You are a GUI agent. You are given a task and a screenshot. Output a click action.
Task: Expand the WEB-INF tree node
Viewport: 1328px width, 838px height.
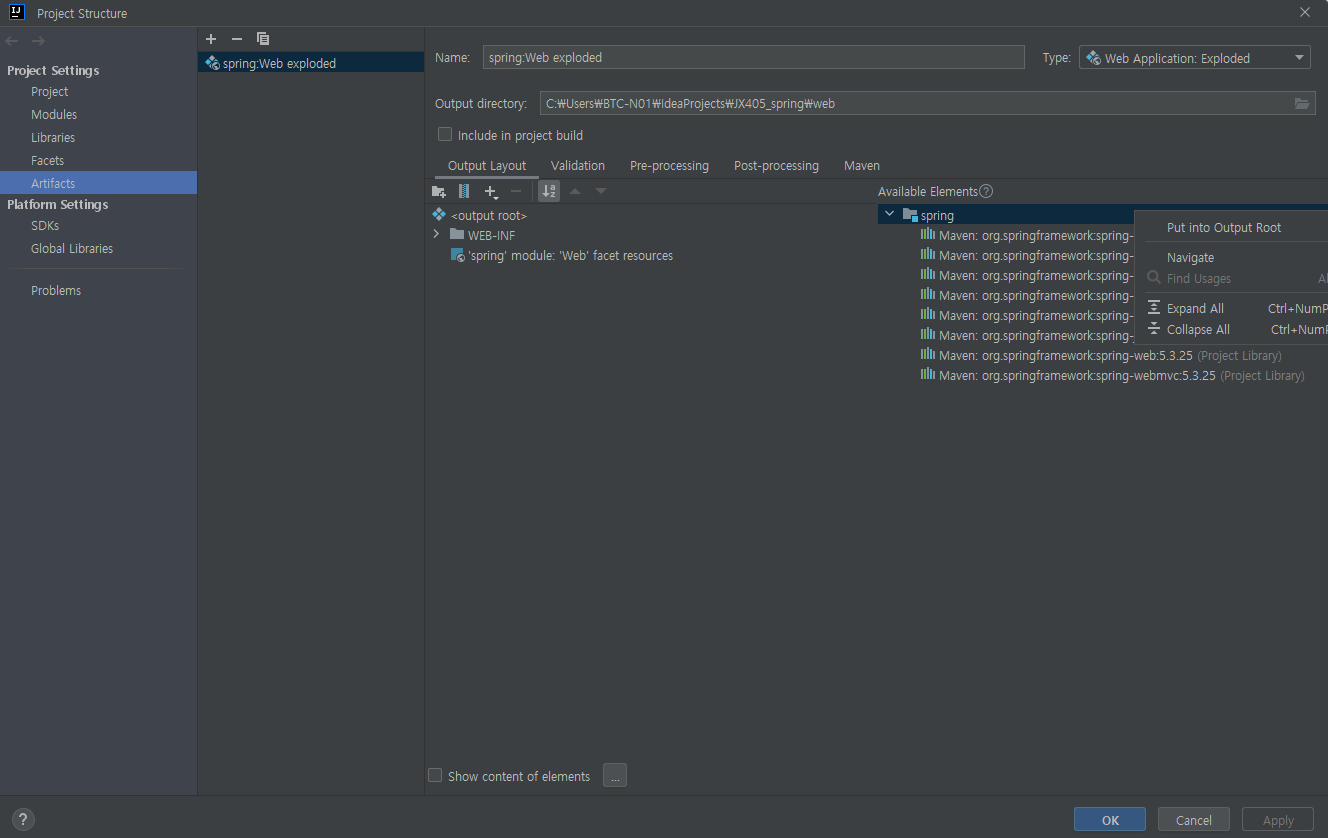tap(436, 235)
